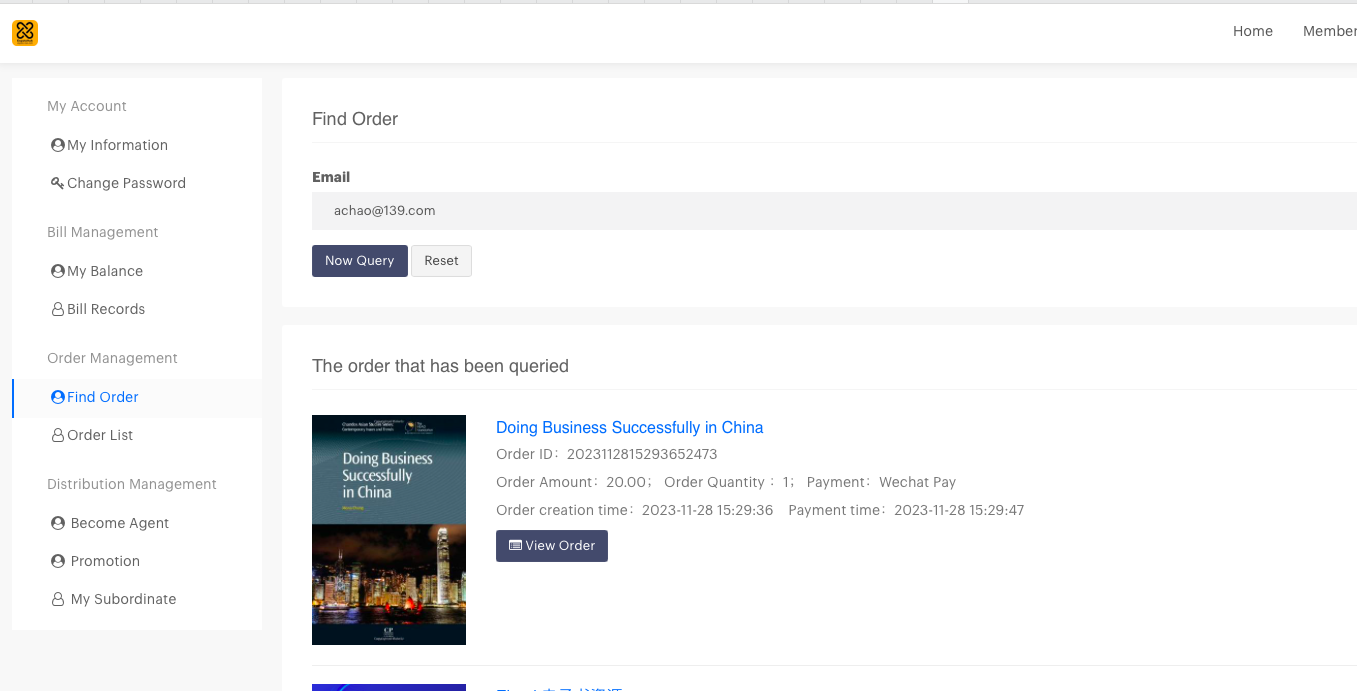Click the Promotion icon
Viewport: 1357px width, 691px height.
58,561
